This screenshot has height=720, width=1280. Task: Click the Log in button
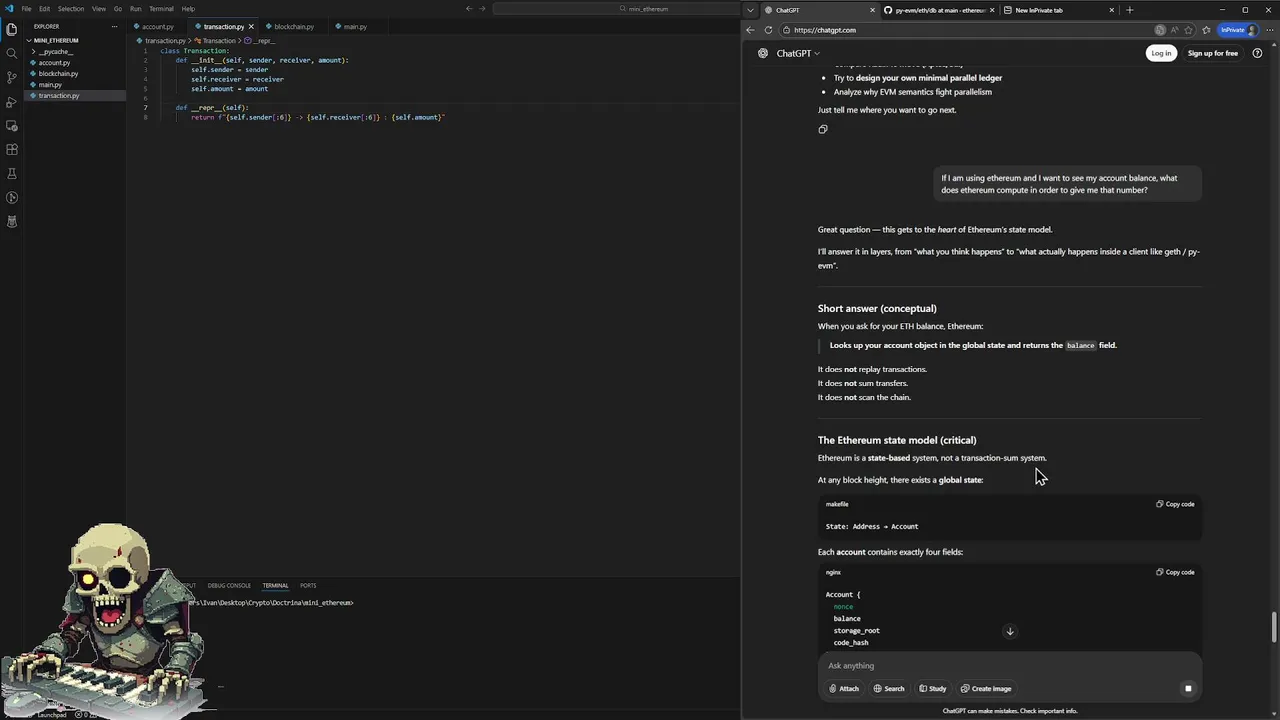pos(1161,53)
